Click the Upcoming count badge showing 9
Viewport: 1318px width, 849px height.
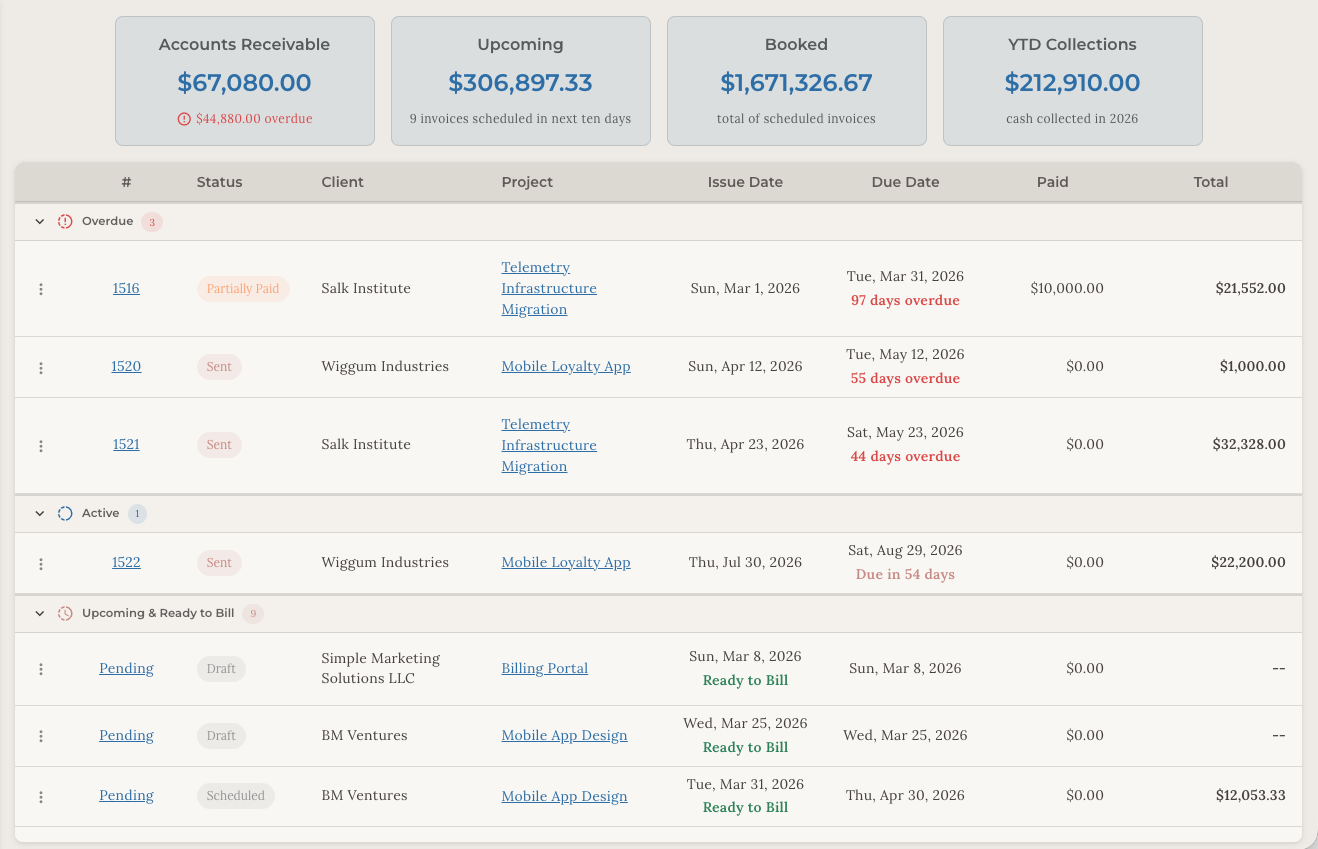(253, 614)
